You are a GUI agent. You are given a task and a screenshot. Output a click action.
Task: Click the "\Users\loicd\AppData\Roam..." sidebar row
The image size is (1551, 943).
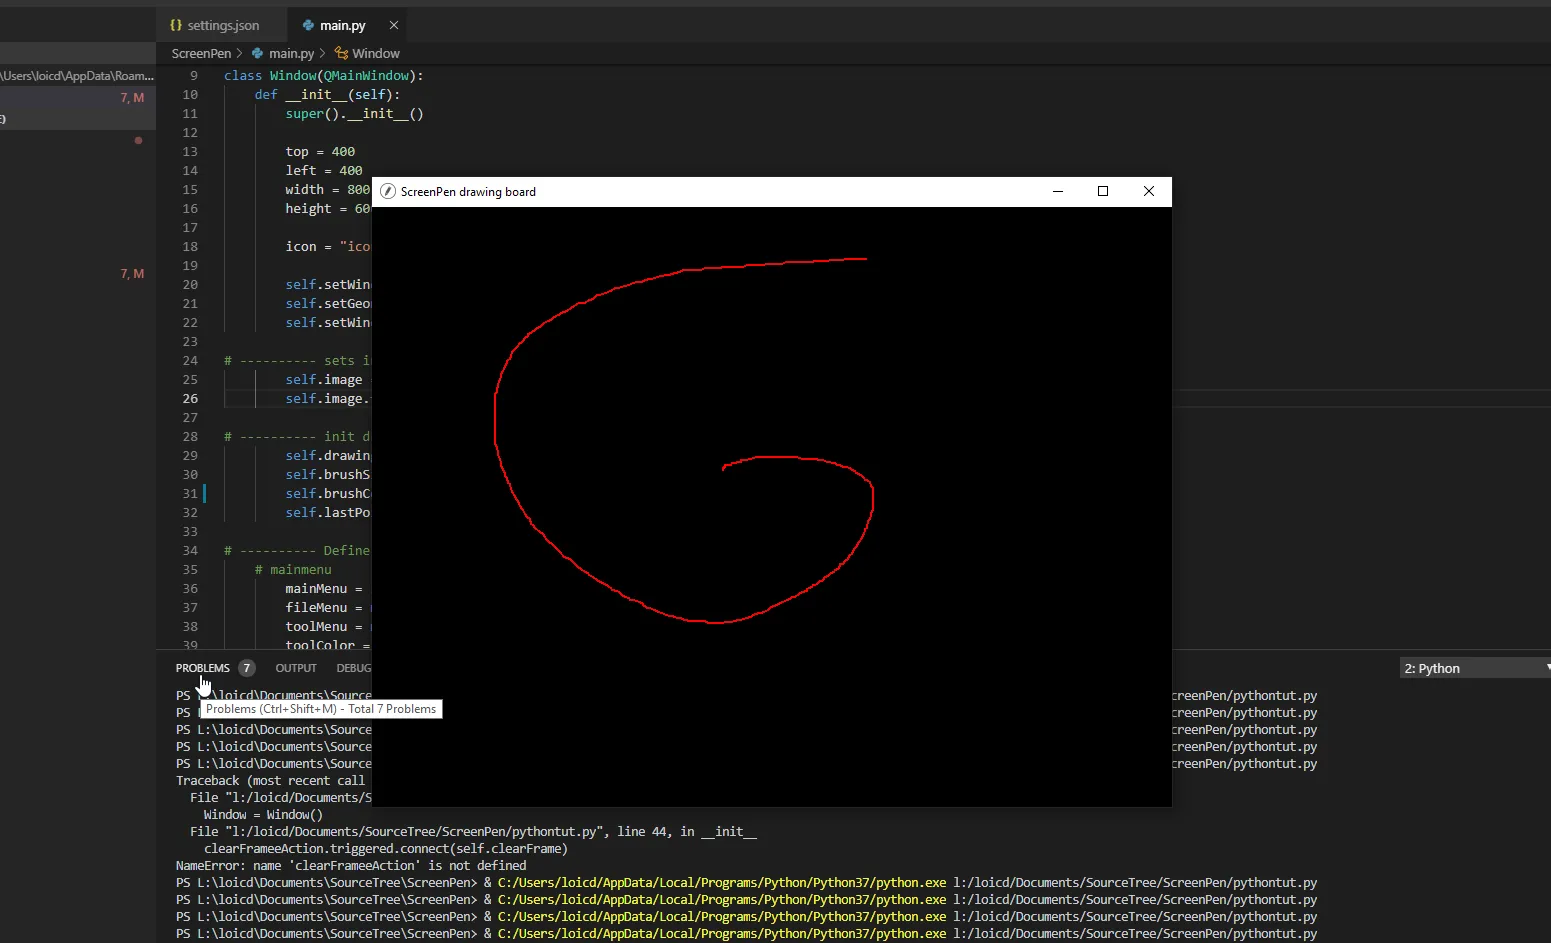(x=78, y=76)
